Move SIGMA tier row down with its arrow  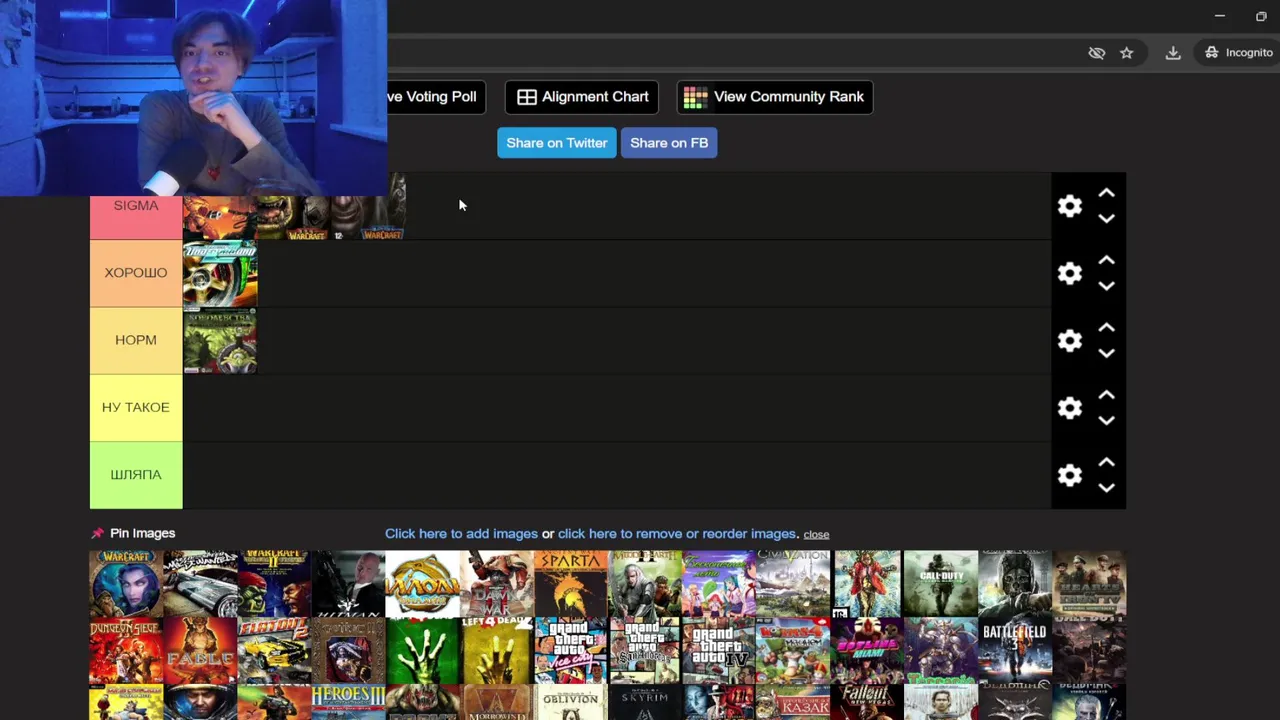pyautogui.click(x=1106, y=218)
